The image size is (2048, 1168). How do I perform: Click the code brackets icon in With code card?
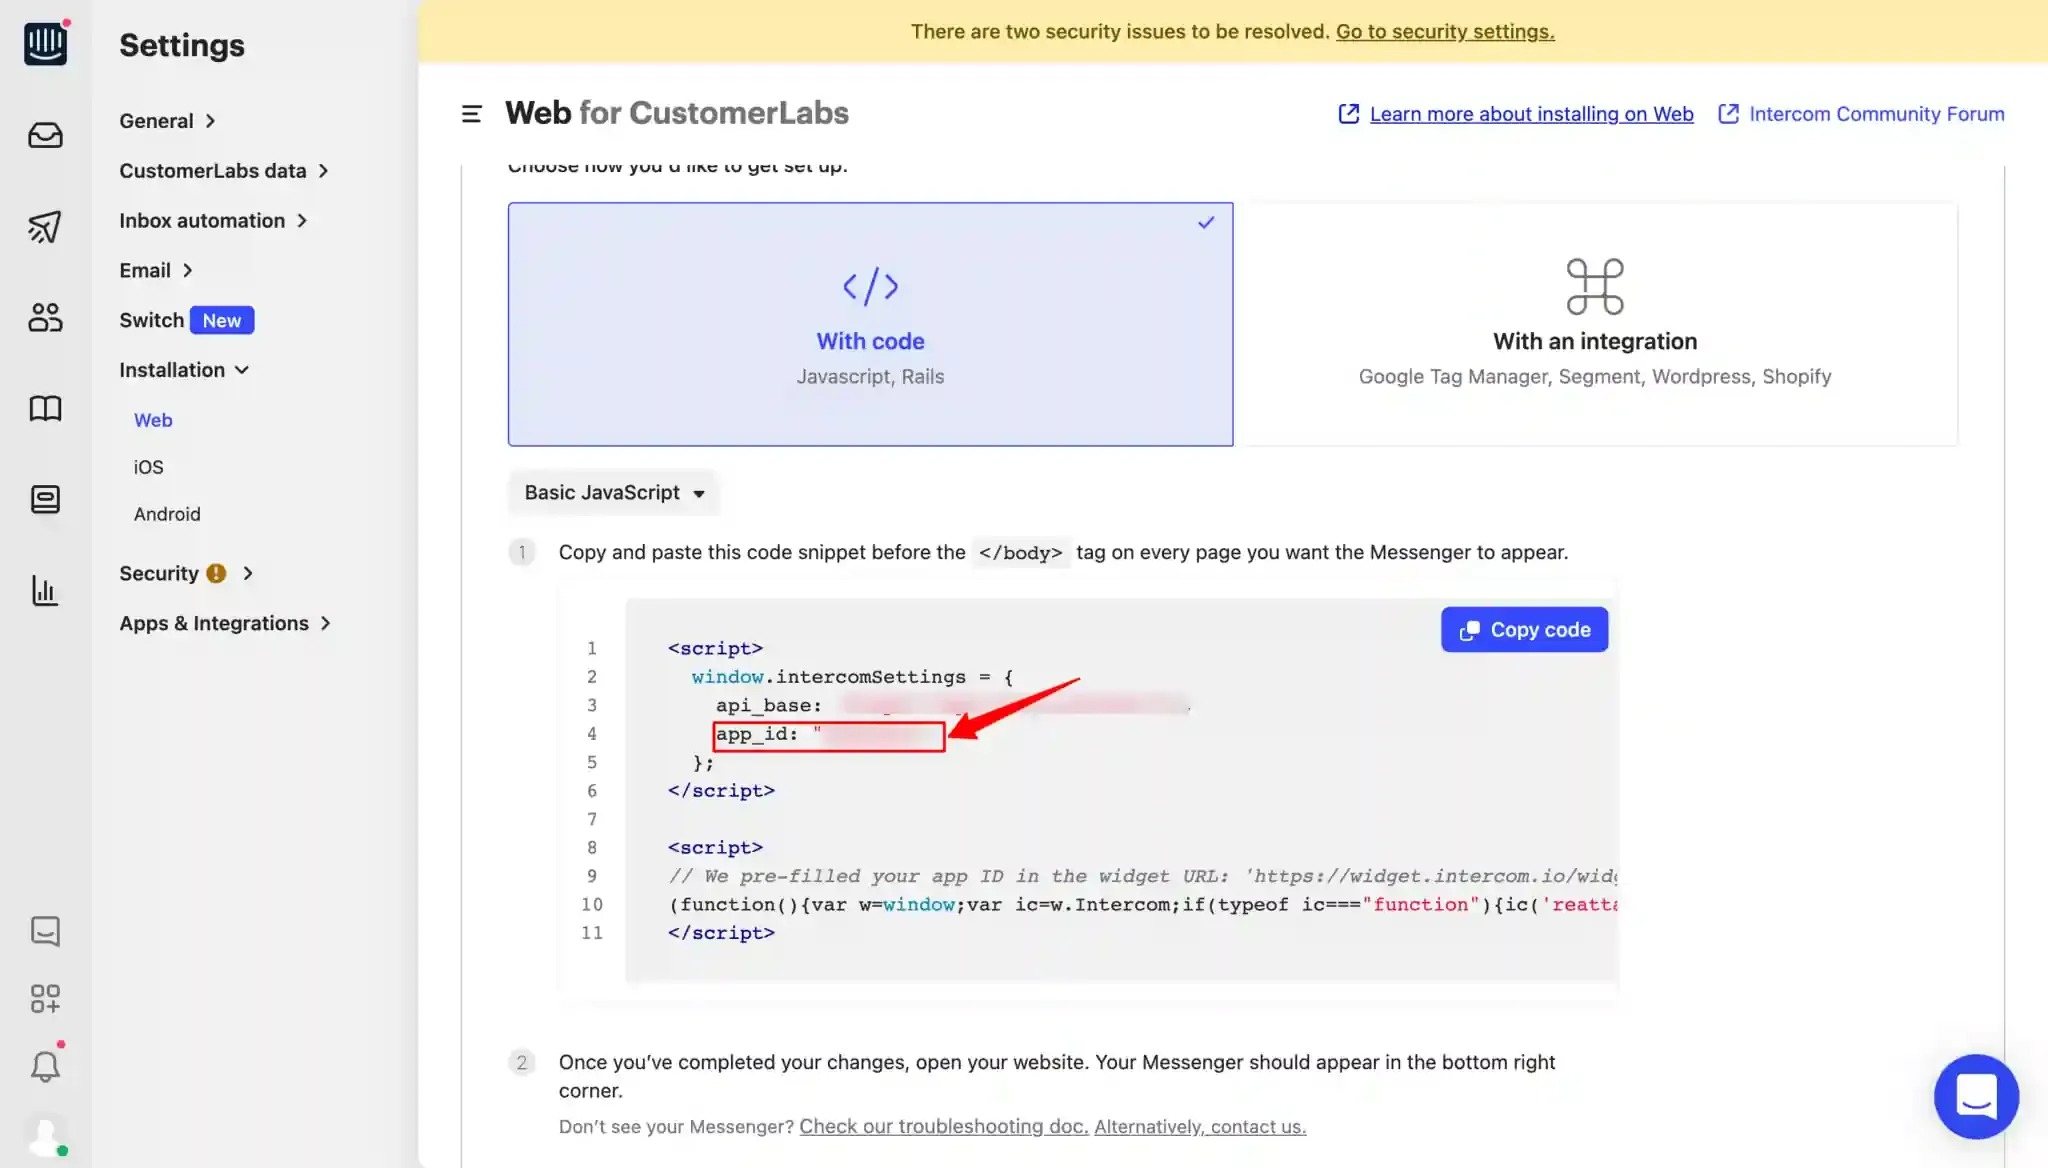click(870, 287)
